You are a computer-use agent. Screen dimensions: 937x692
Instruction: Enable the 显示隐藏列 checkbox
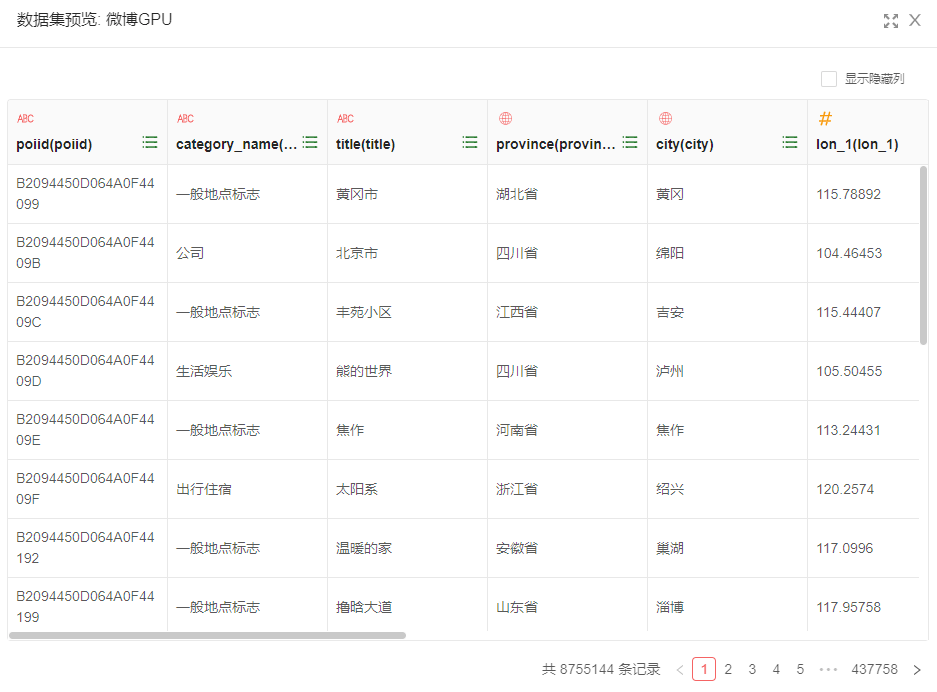(829, 79)
